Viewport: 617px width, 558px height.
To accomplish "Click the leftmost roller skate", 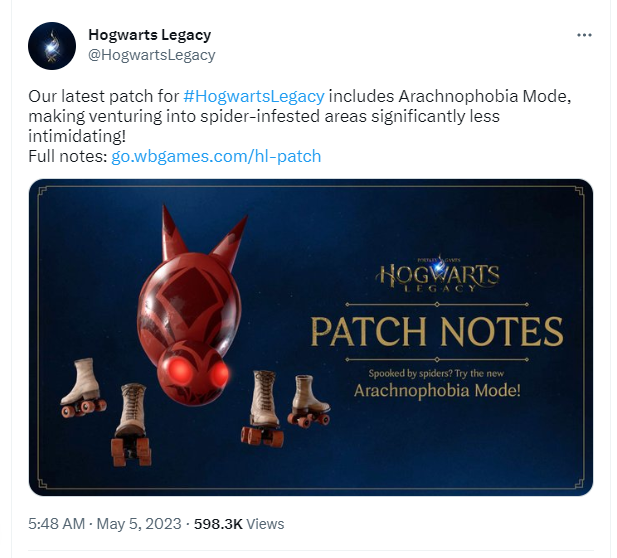I will tap(83, 388).
